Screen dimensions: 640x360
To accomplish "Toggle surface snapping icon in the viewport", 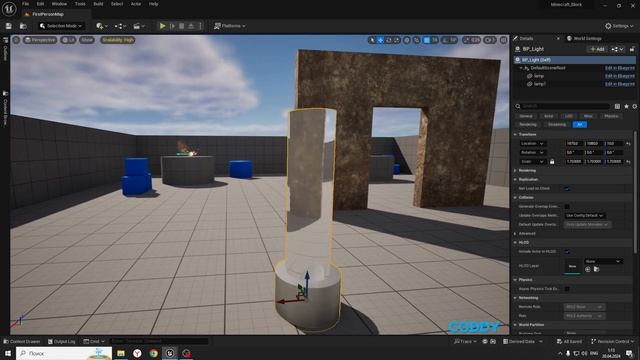I will click(416, 40).
